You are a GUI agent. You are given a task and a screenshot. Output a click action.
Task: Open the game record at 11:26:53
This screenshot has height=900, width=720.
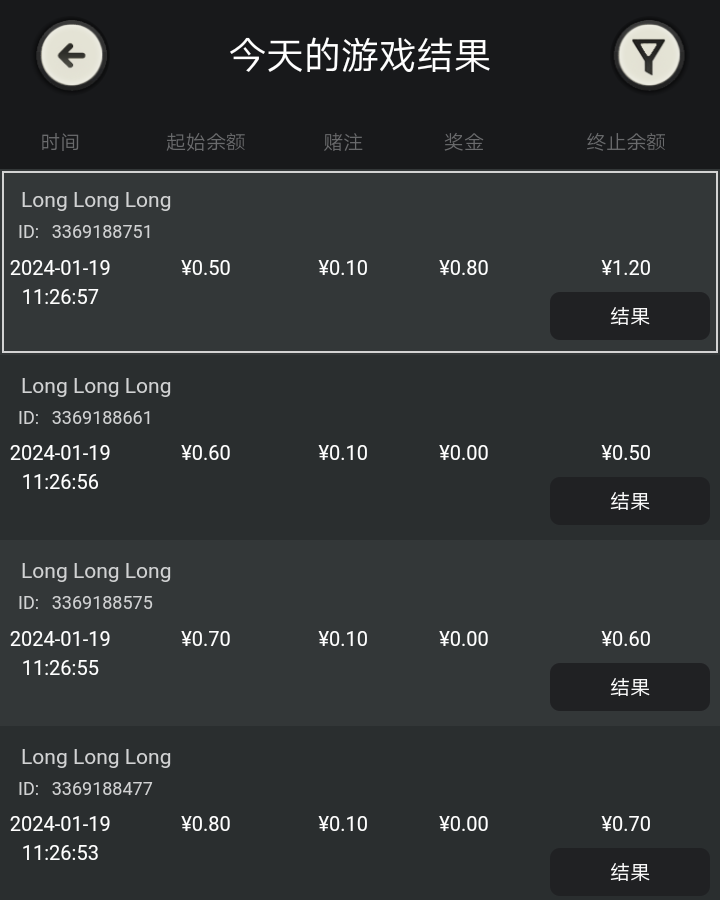click(300, 770)
